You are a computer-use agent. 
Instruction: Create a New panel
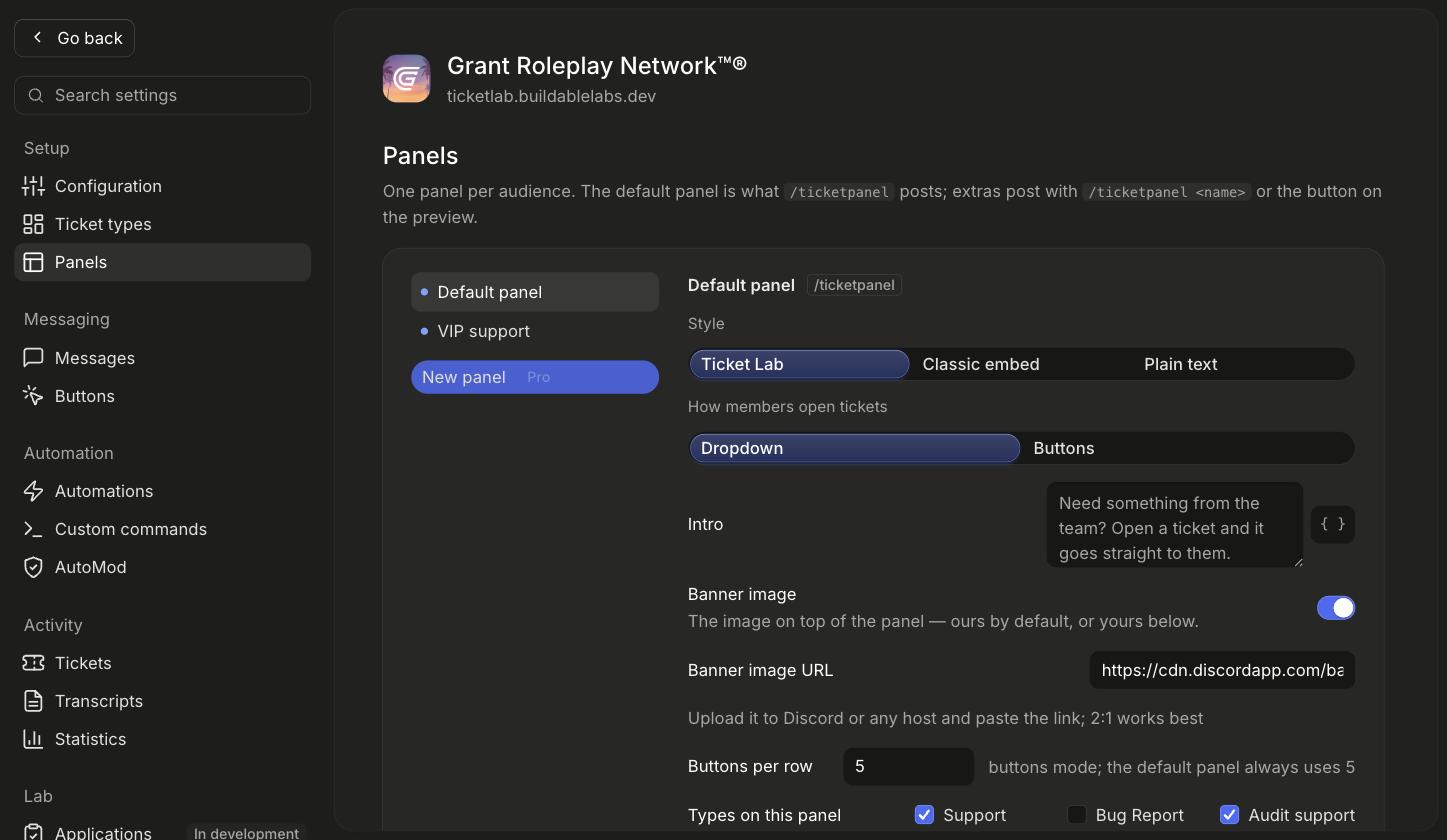535,377
